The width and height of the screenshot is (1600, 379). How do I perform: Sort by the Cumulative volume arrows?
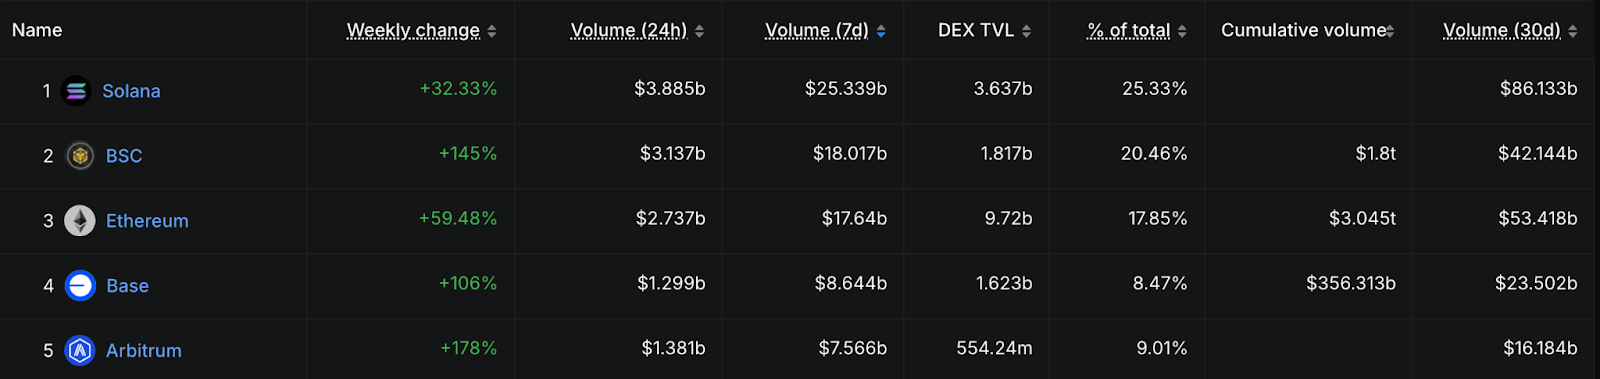[1391, 32]
